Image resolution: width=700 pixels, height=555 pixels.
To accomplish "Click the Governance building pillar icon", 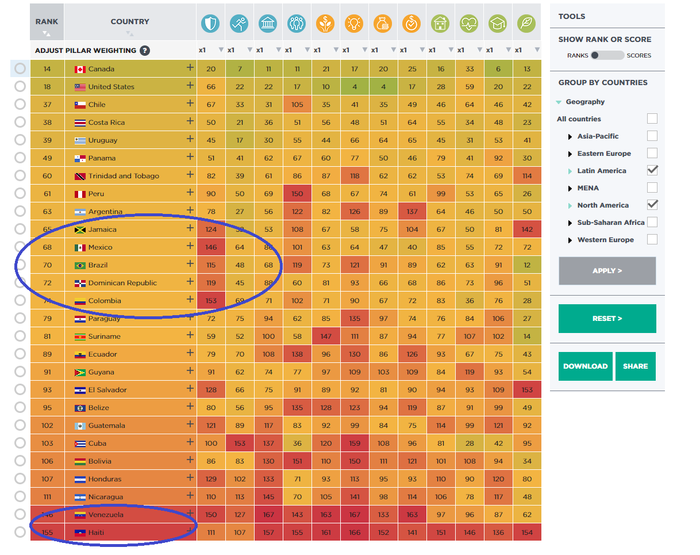I will pos(267,23).
